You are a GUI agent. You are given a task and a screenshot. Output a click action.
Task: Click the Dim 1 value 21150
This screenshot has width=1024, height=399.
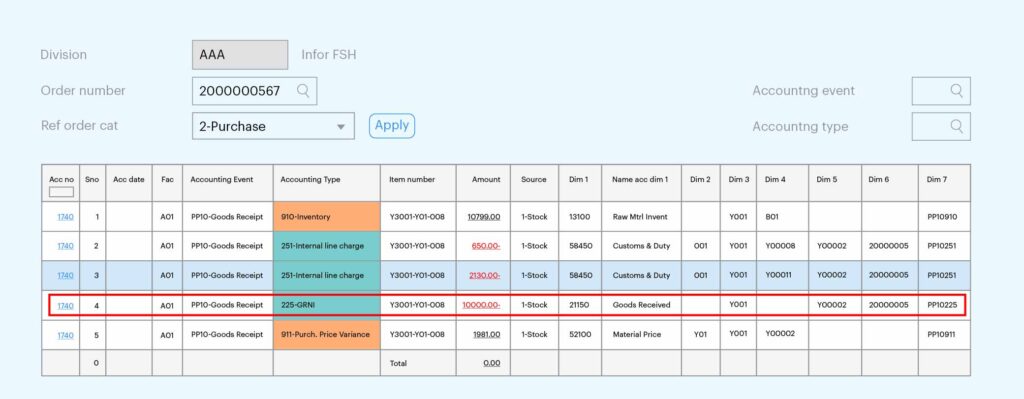(x=579, y=305)
